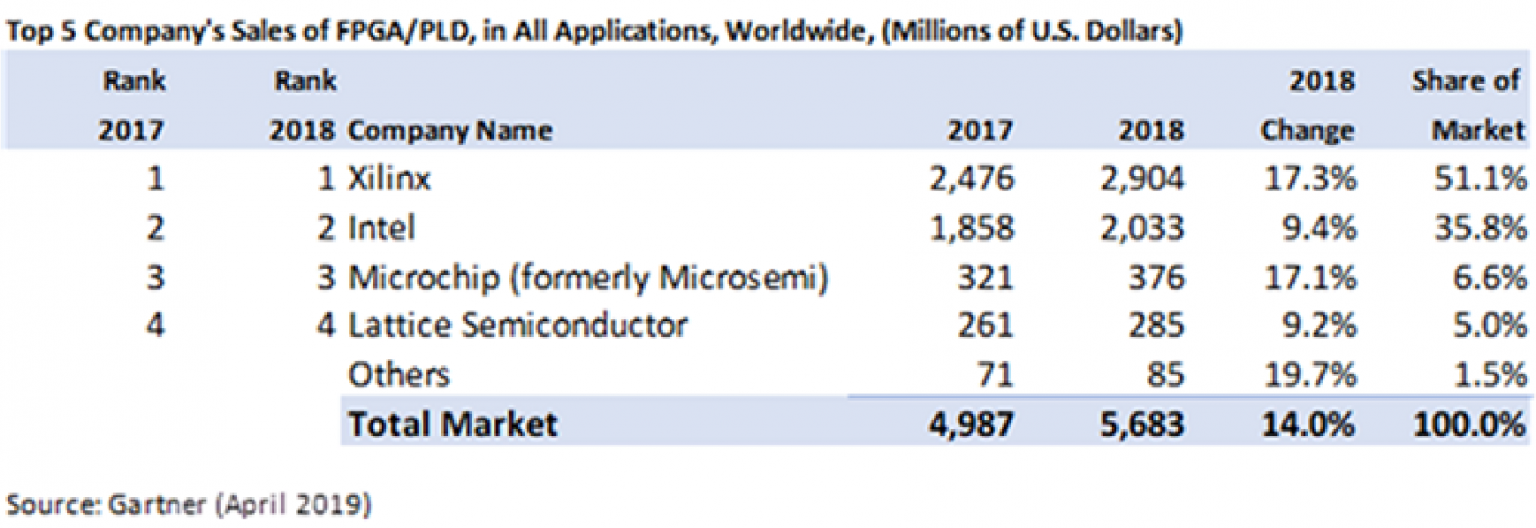This screenshot has width=1536, height=528.
Task: Select the Intel company name cell
Action: point(380,228)
